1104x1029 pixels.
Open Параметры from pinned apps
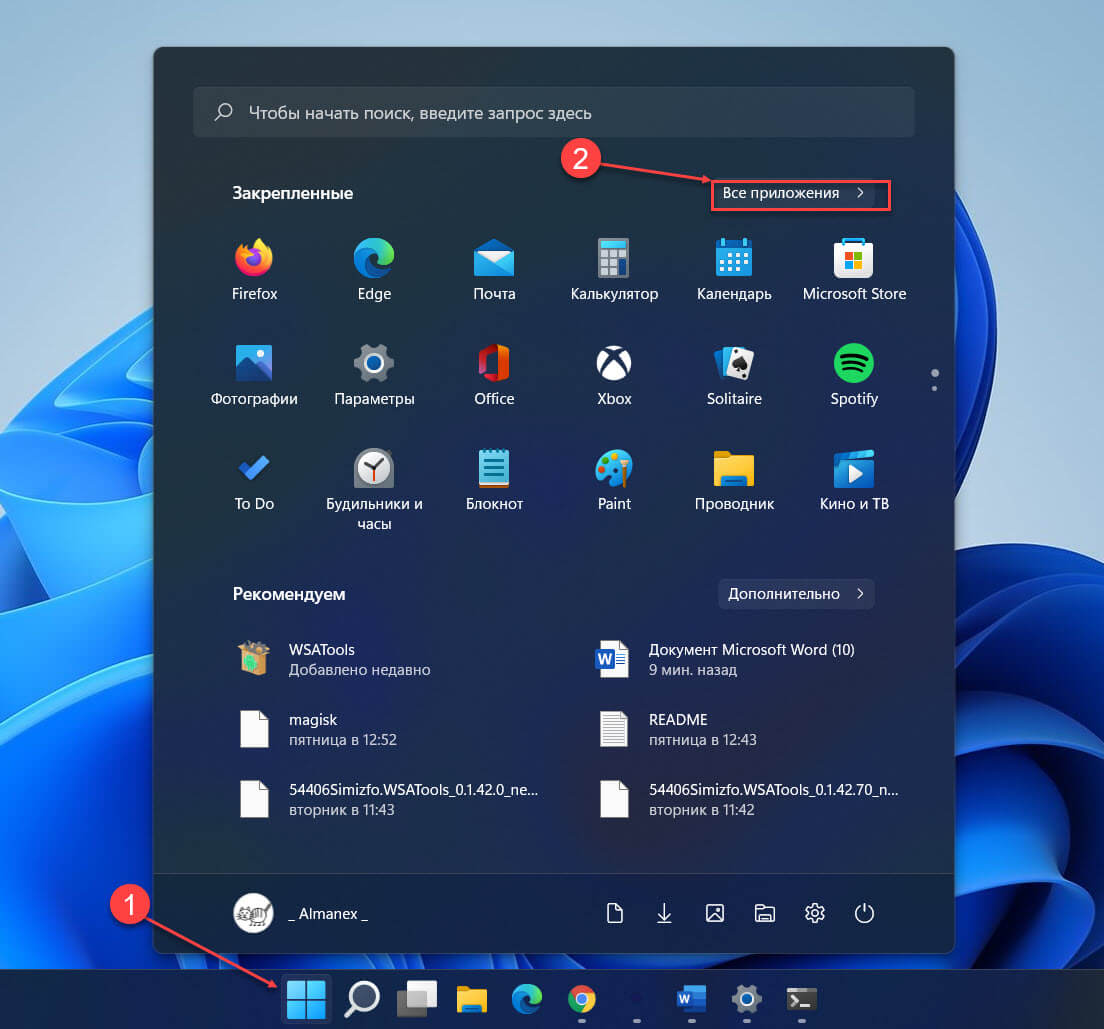(x=374, y=375)
